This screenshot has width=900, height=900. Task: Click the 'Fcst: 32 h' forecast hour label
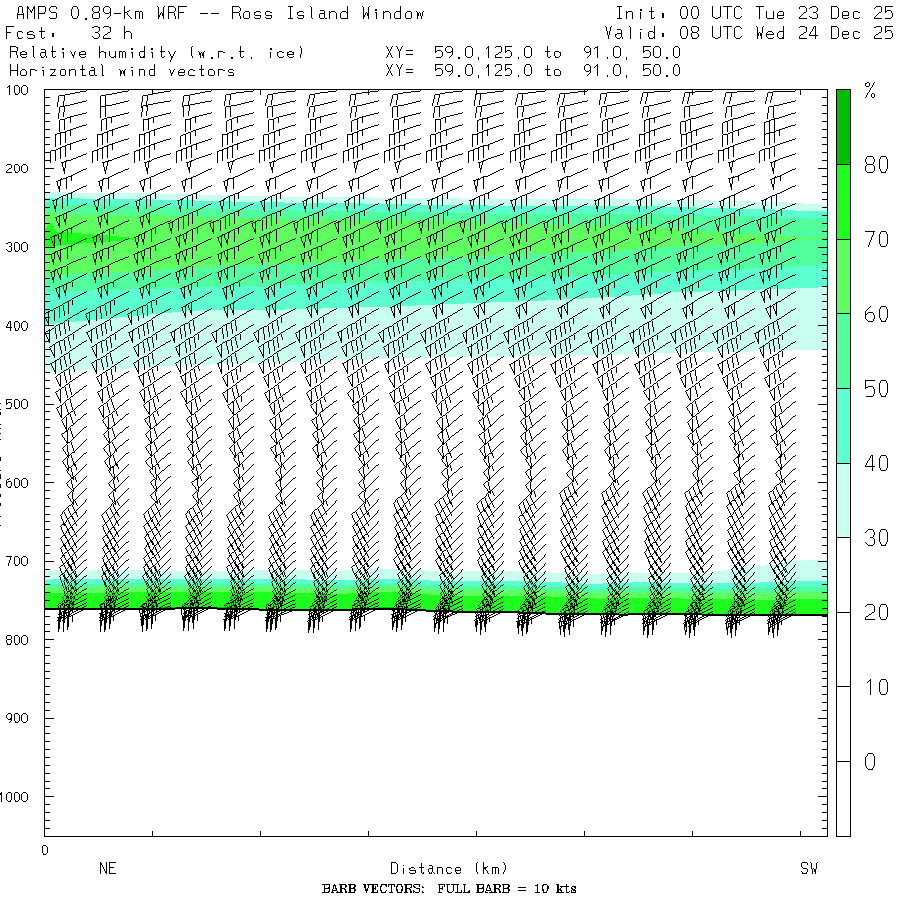[x=69, y=33]
